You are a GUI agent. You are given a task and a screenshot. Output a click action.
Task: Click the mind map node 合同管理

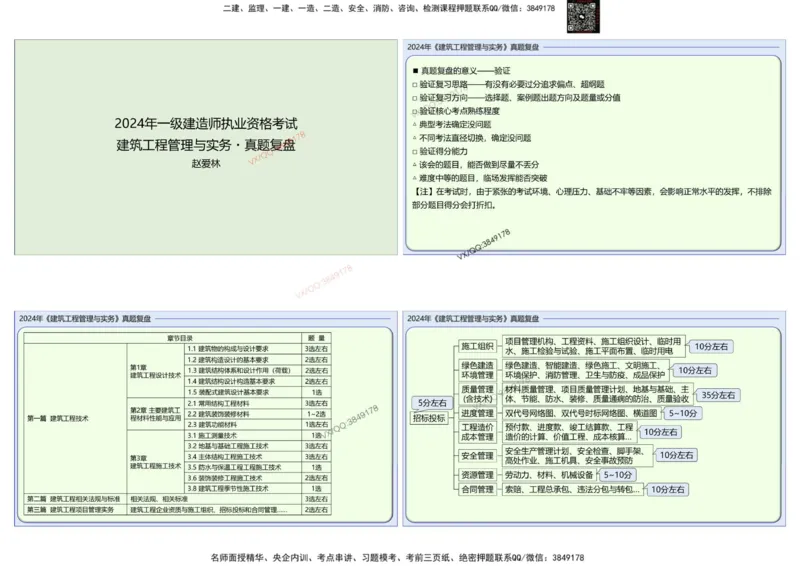[x=477, y=489]
